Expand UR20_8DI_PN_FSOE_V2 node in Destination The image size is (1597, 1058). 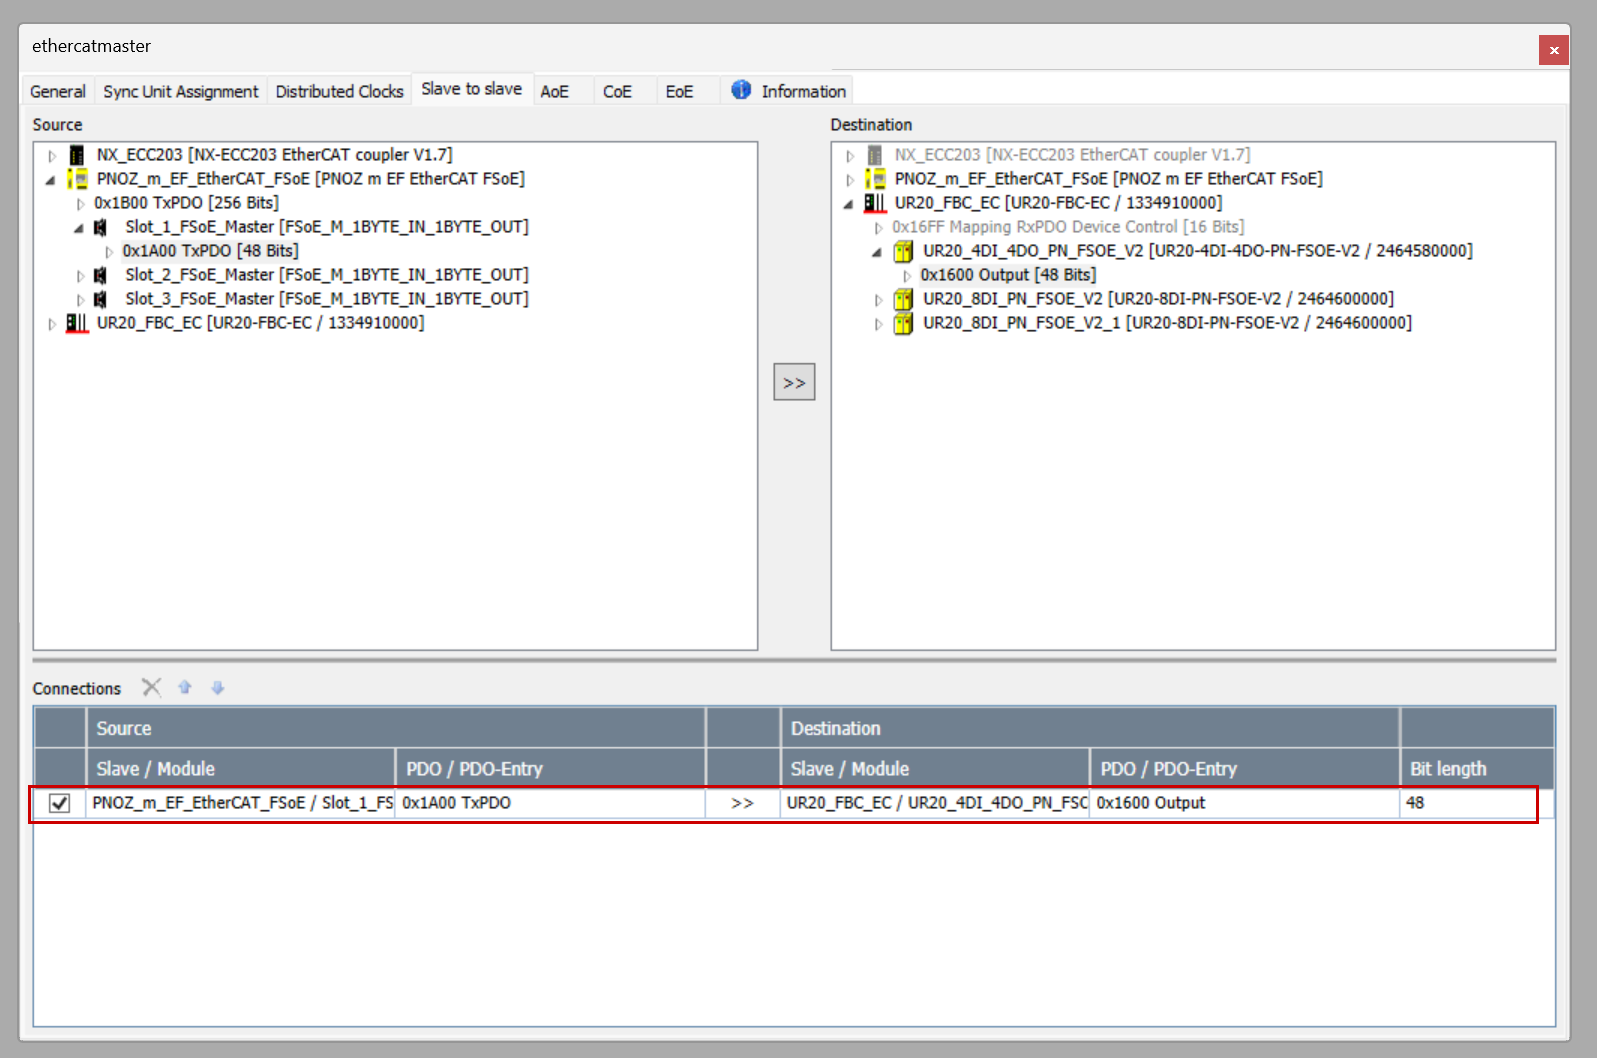point(879,300)
